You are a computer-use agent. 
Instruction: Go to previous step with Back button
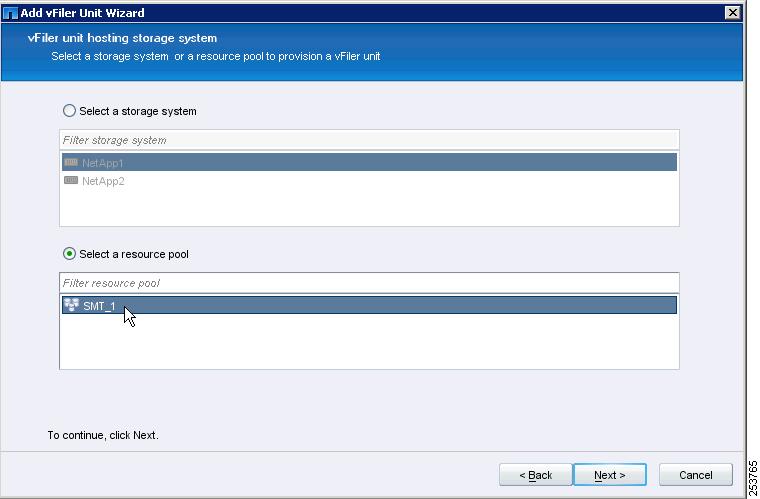point(536,475)
